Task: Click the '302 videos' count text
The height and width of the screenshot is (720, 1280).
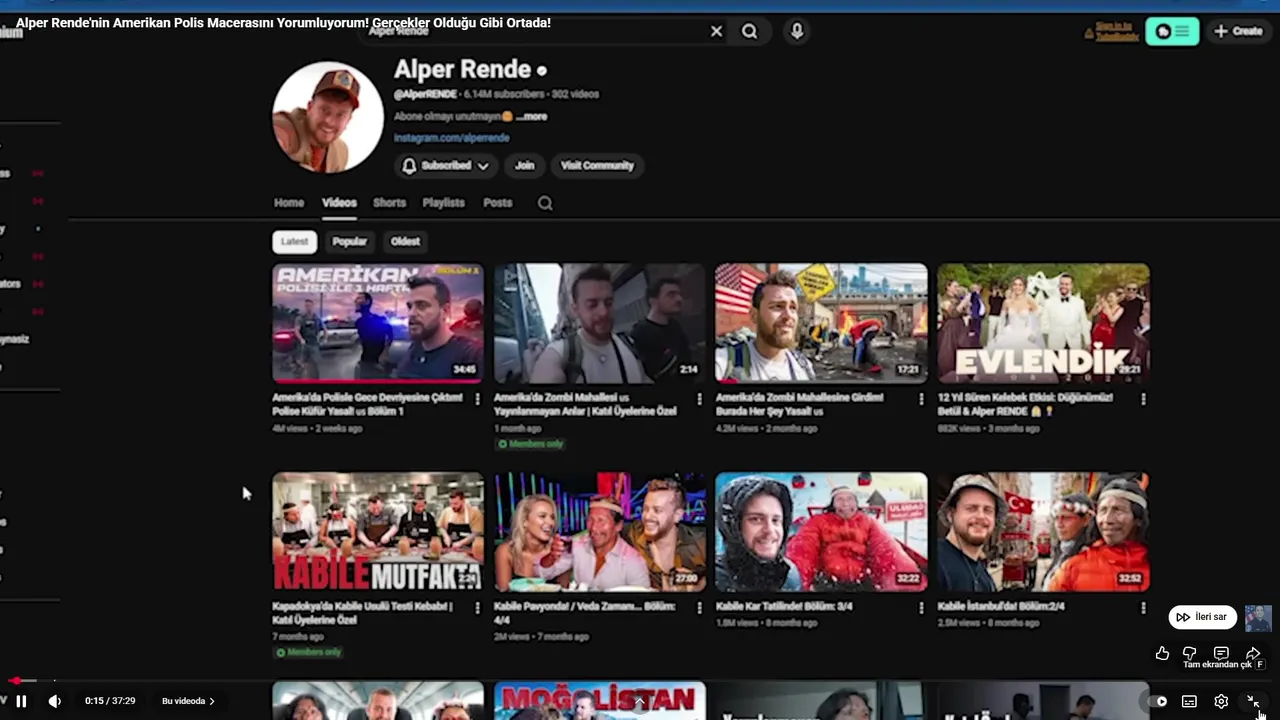Action: click(x=575, y=94)
